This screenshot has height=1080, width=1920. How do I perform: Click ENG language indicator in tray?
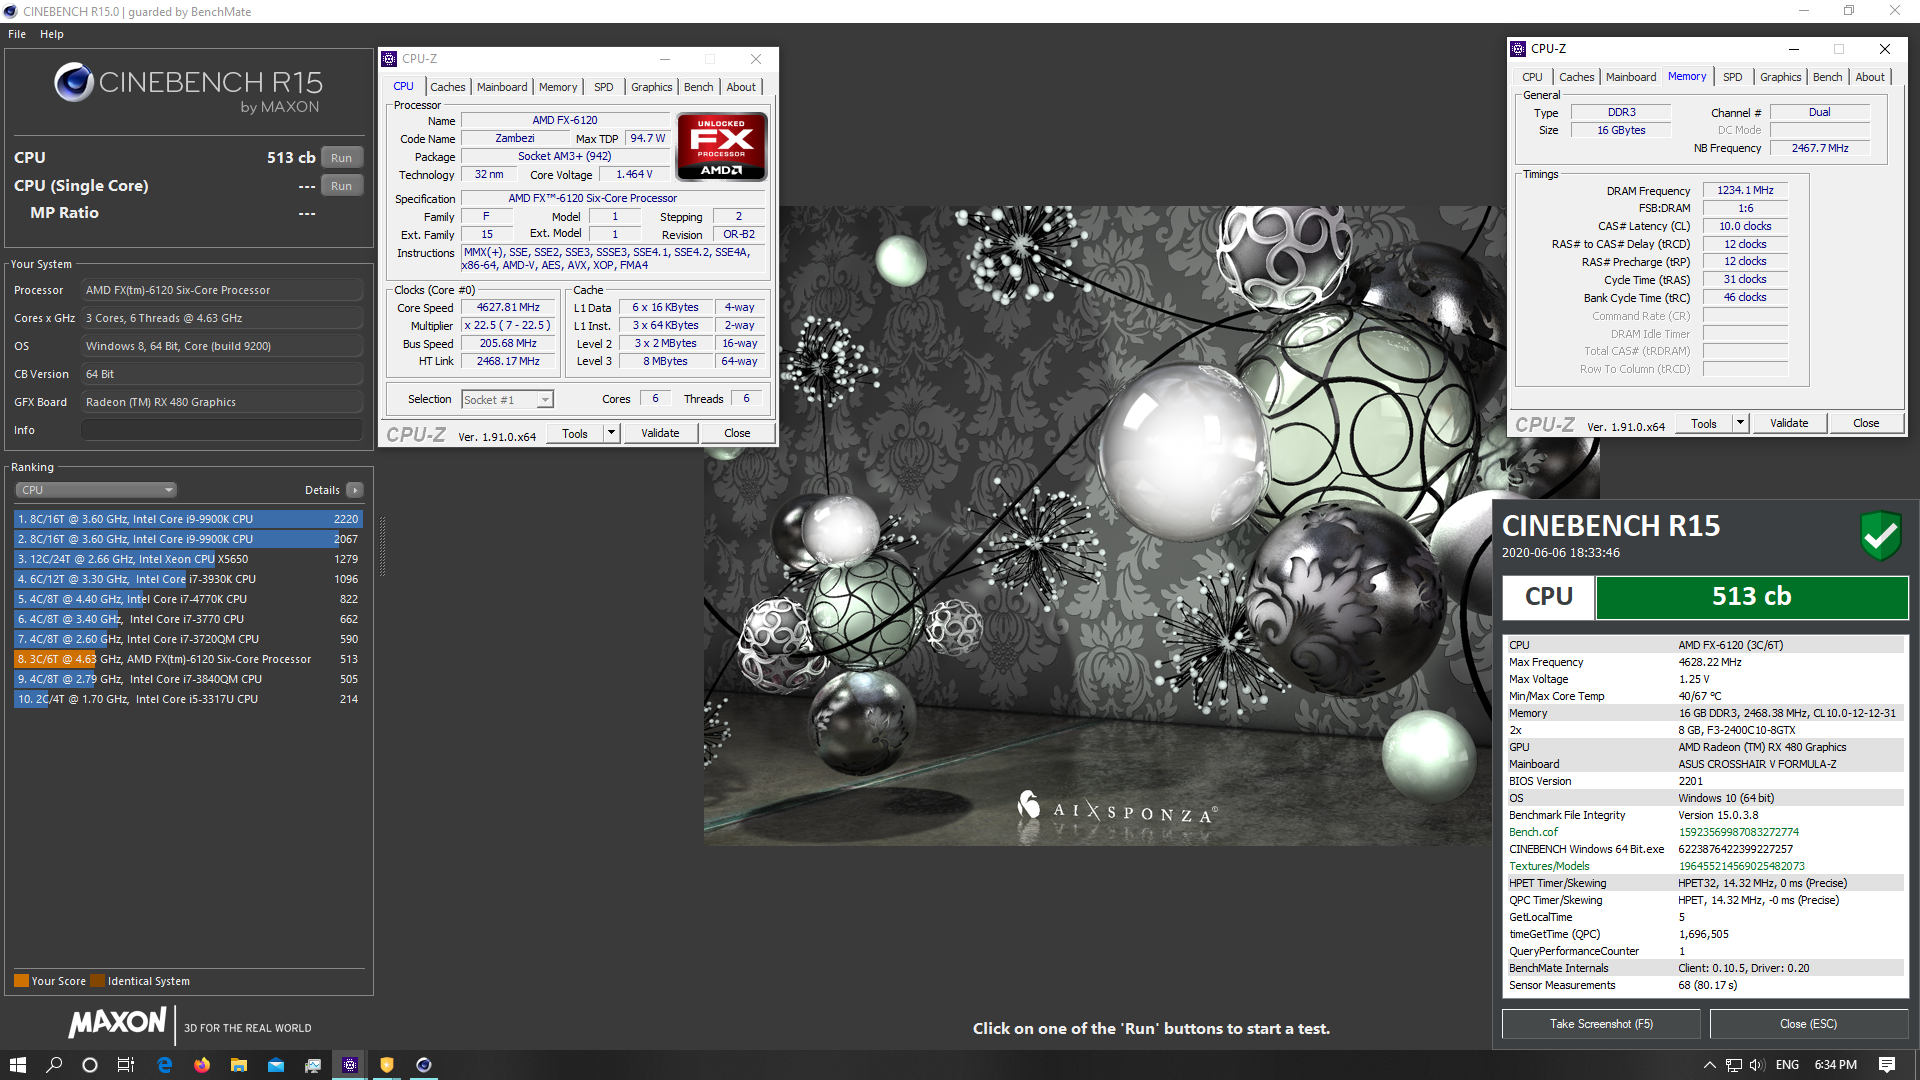point(1787,1065)
